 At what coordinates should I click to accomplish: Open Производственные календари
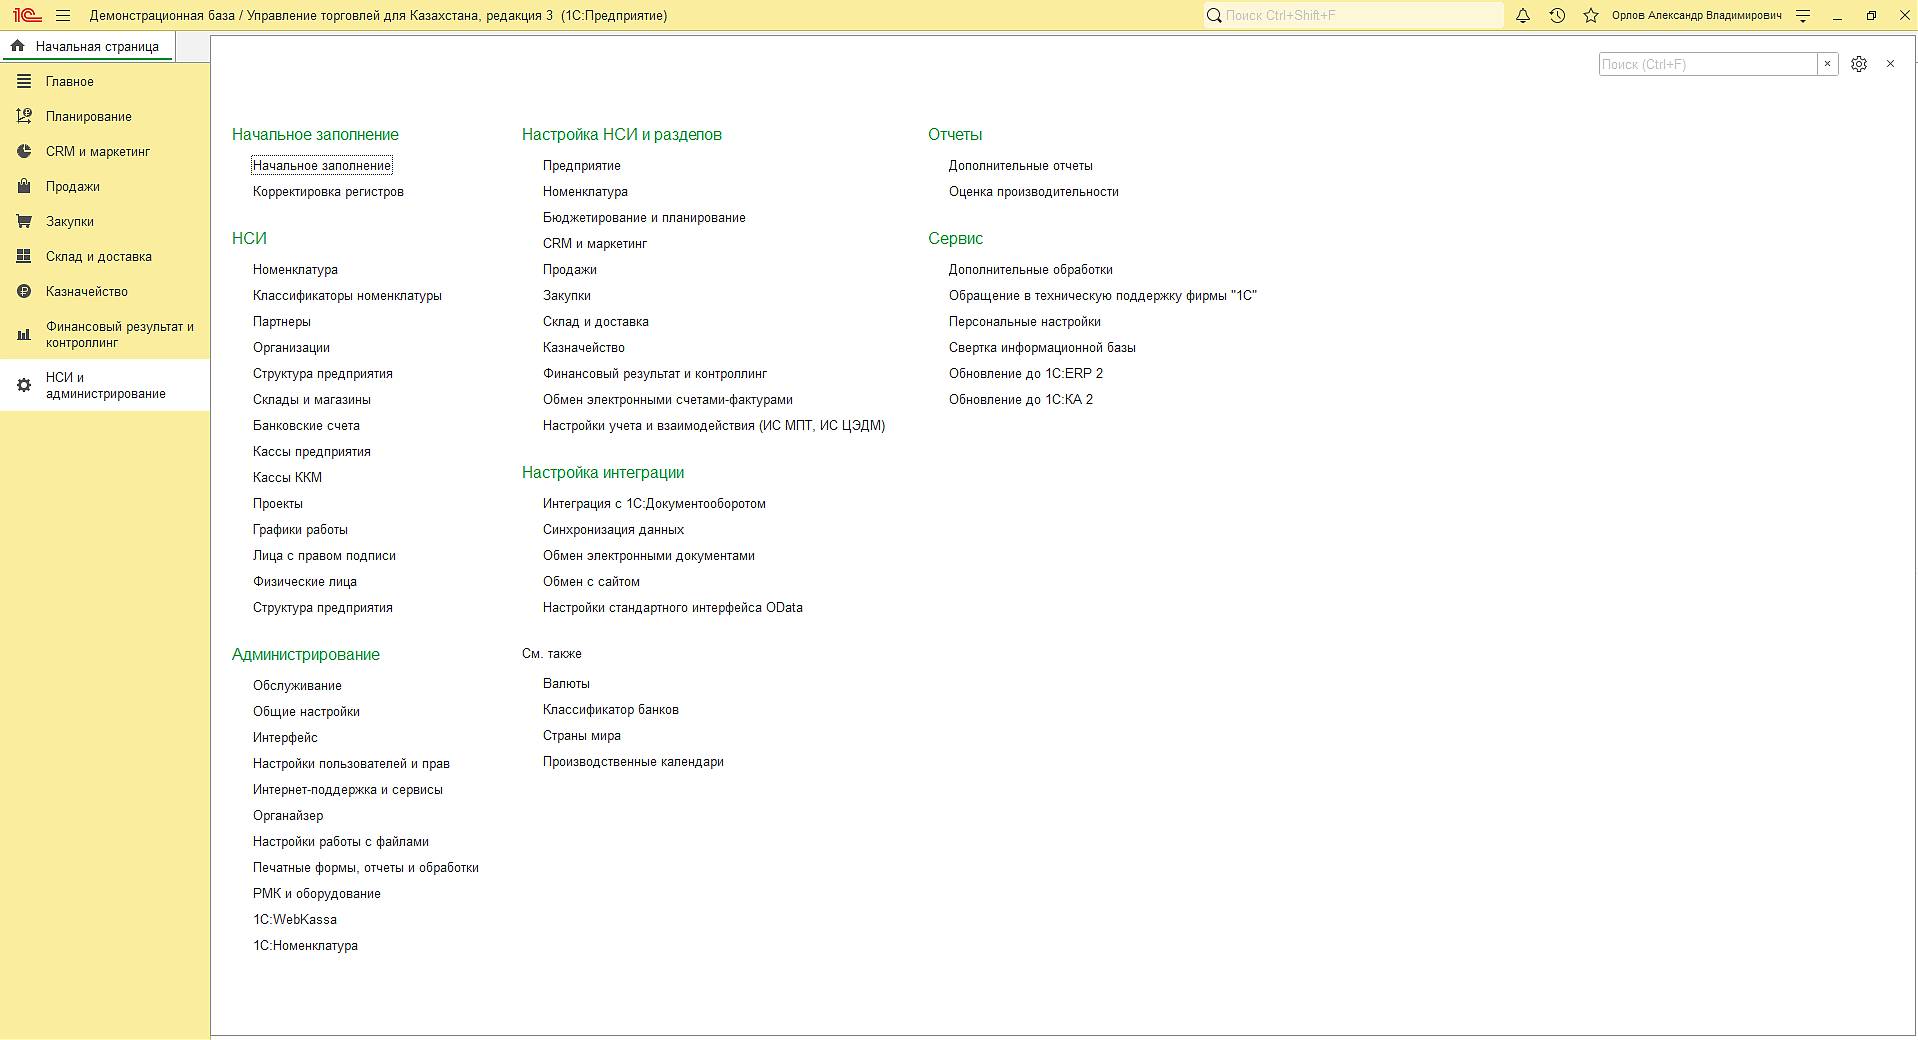tap(633, 761)
